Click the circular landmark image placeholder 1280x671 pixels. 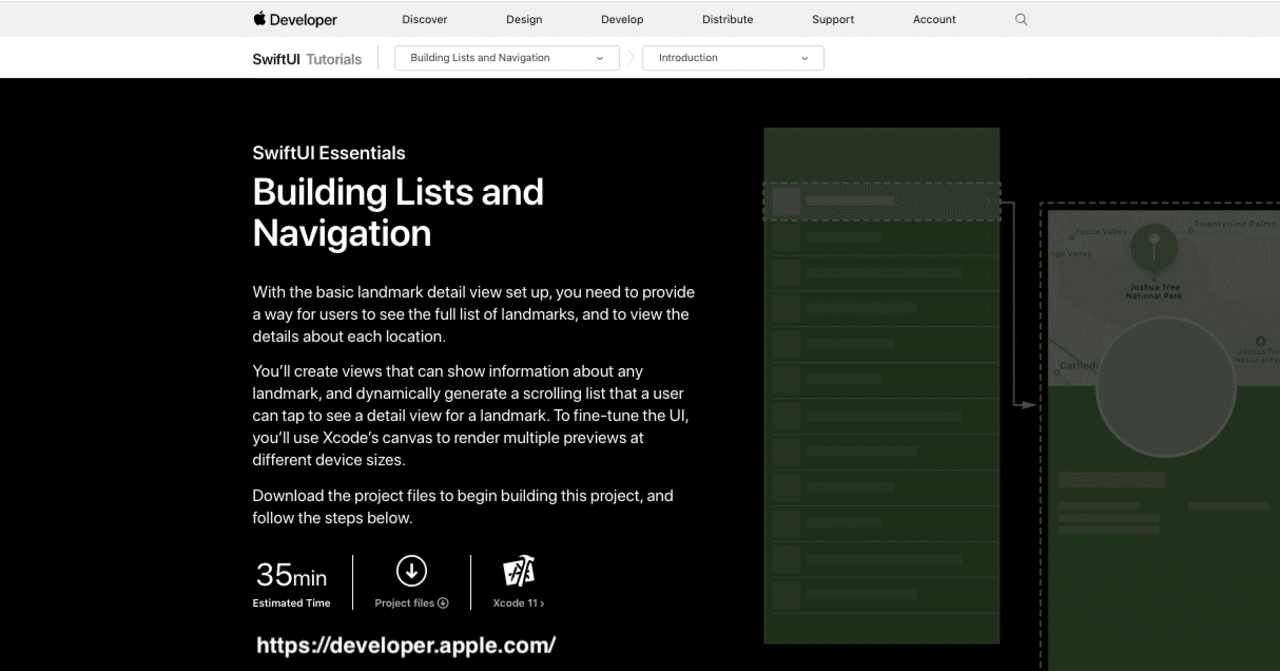pos(1165,388)
